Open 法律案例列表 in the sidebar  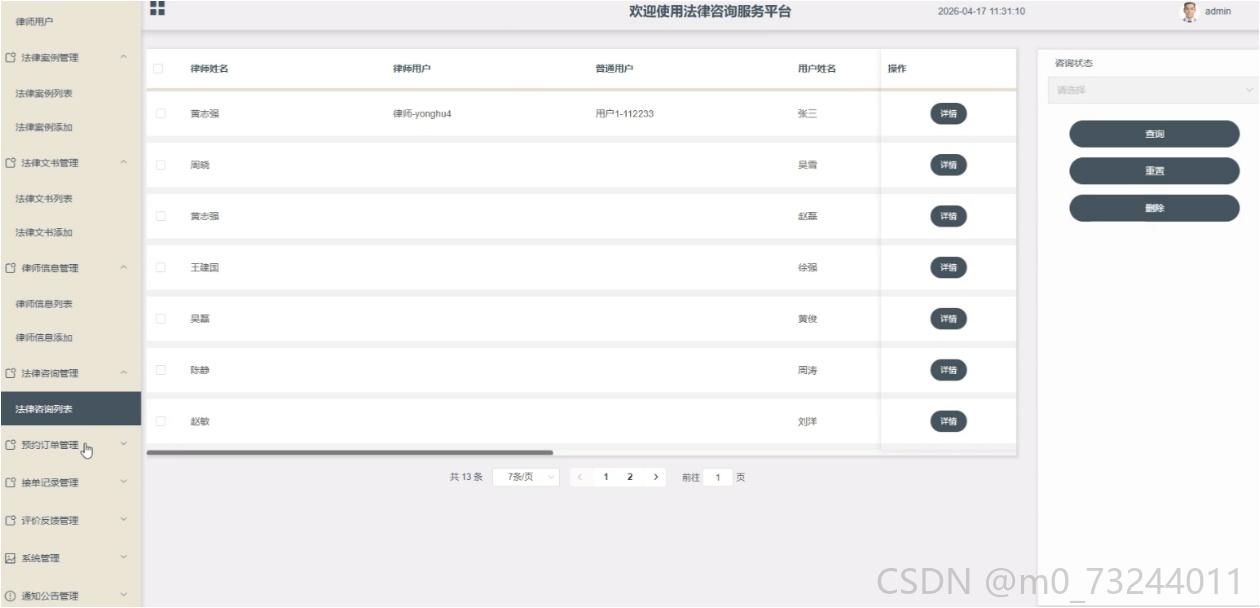44,93
